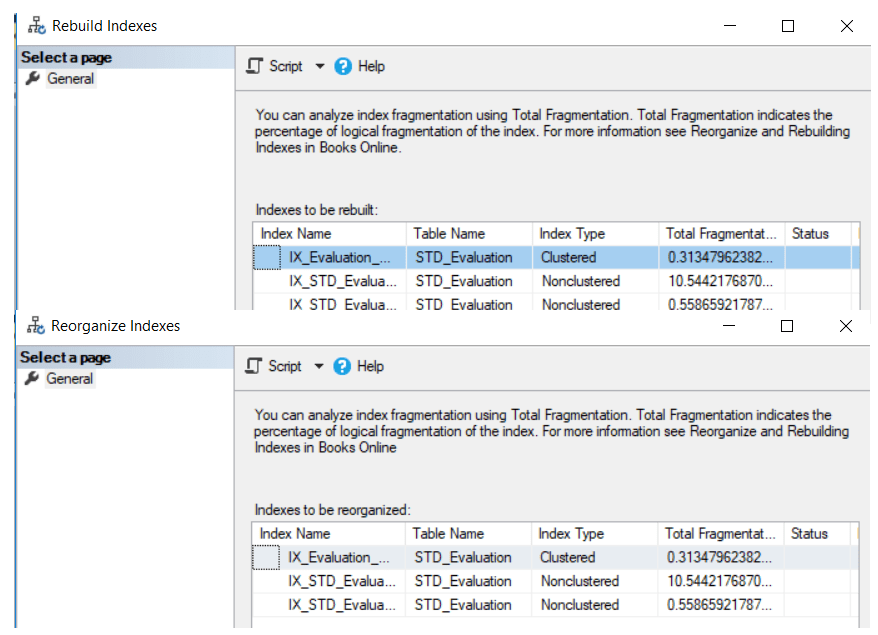
Task: Open the blue Help icon in Rebuild Indexes
Action: coord(343,66)
